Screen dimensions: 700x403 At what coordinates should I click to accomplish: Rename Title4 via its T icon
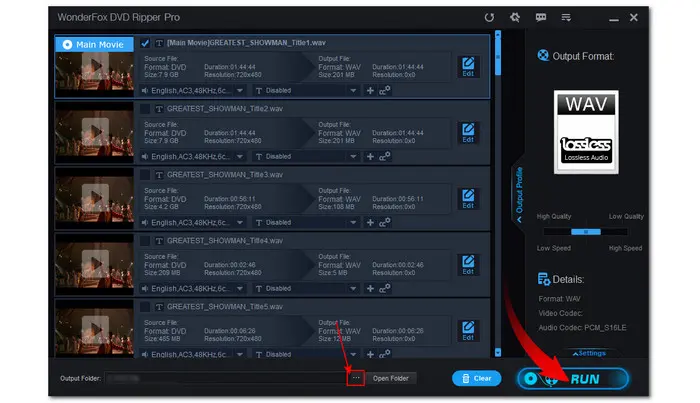pos(159,241)
